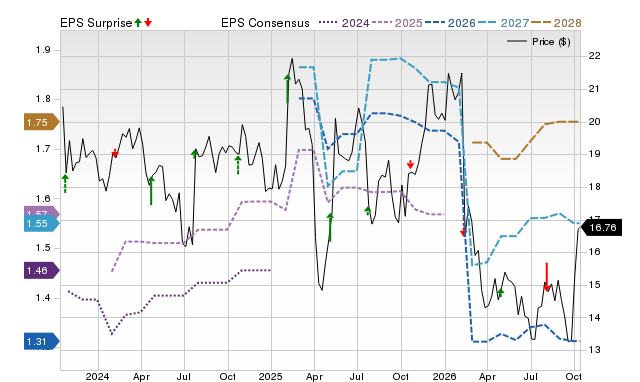Click the red surprise arrow after Oct 2025
Image resolution: width=640 pixels, height=382 pixels.
[410, 164]
